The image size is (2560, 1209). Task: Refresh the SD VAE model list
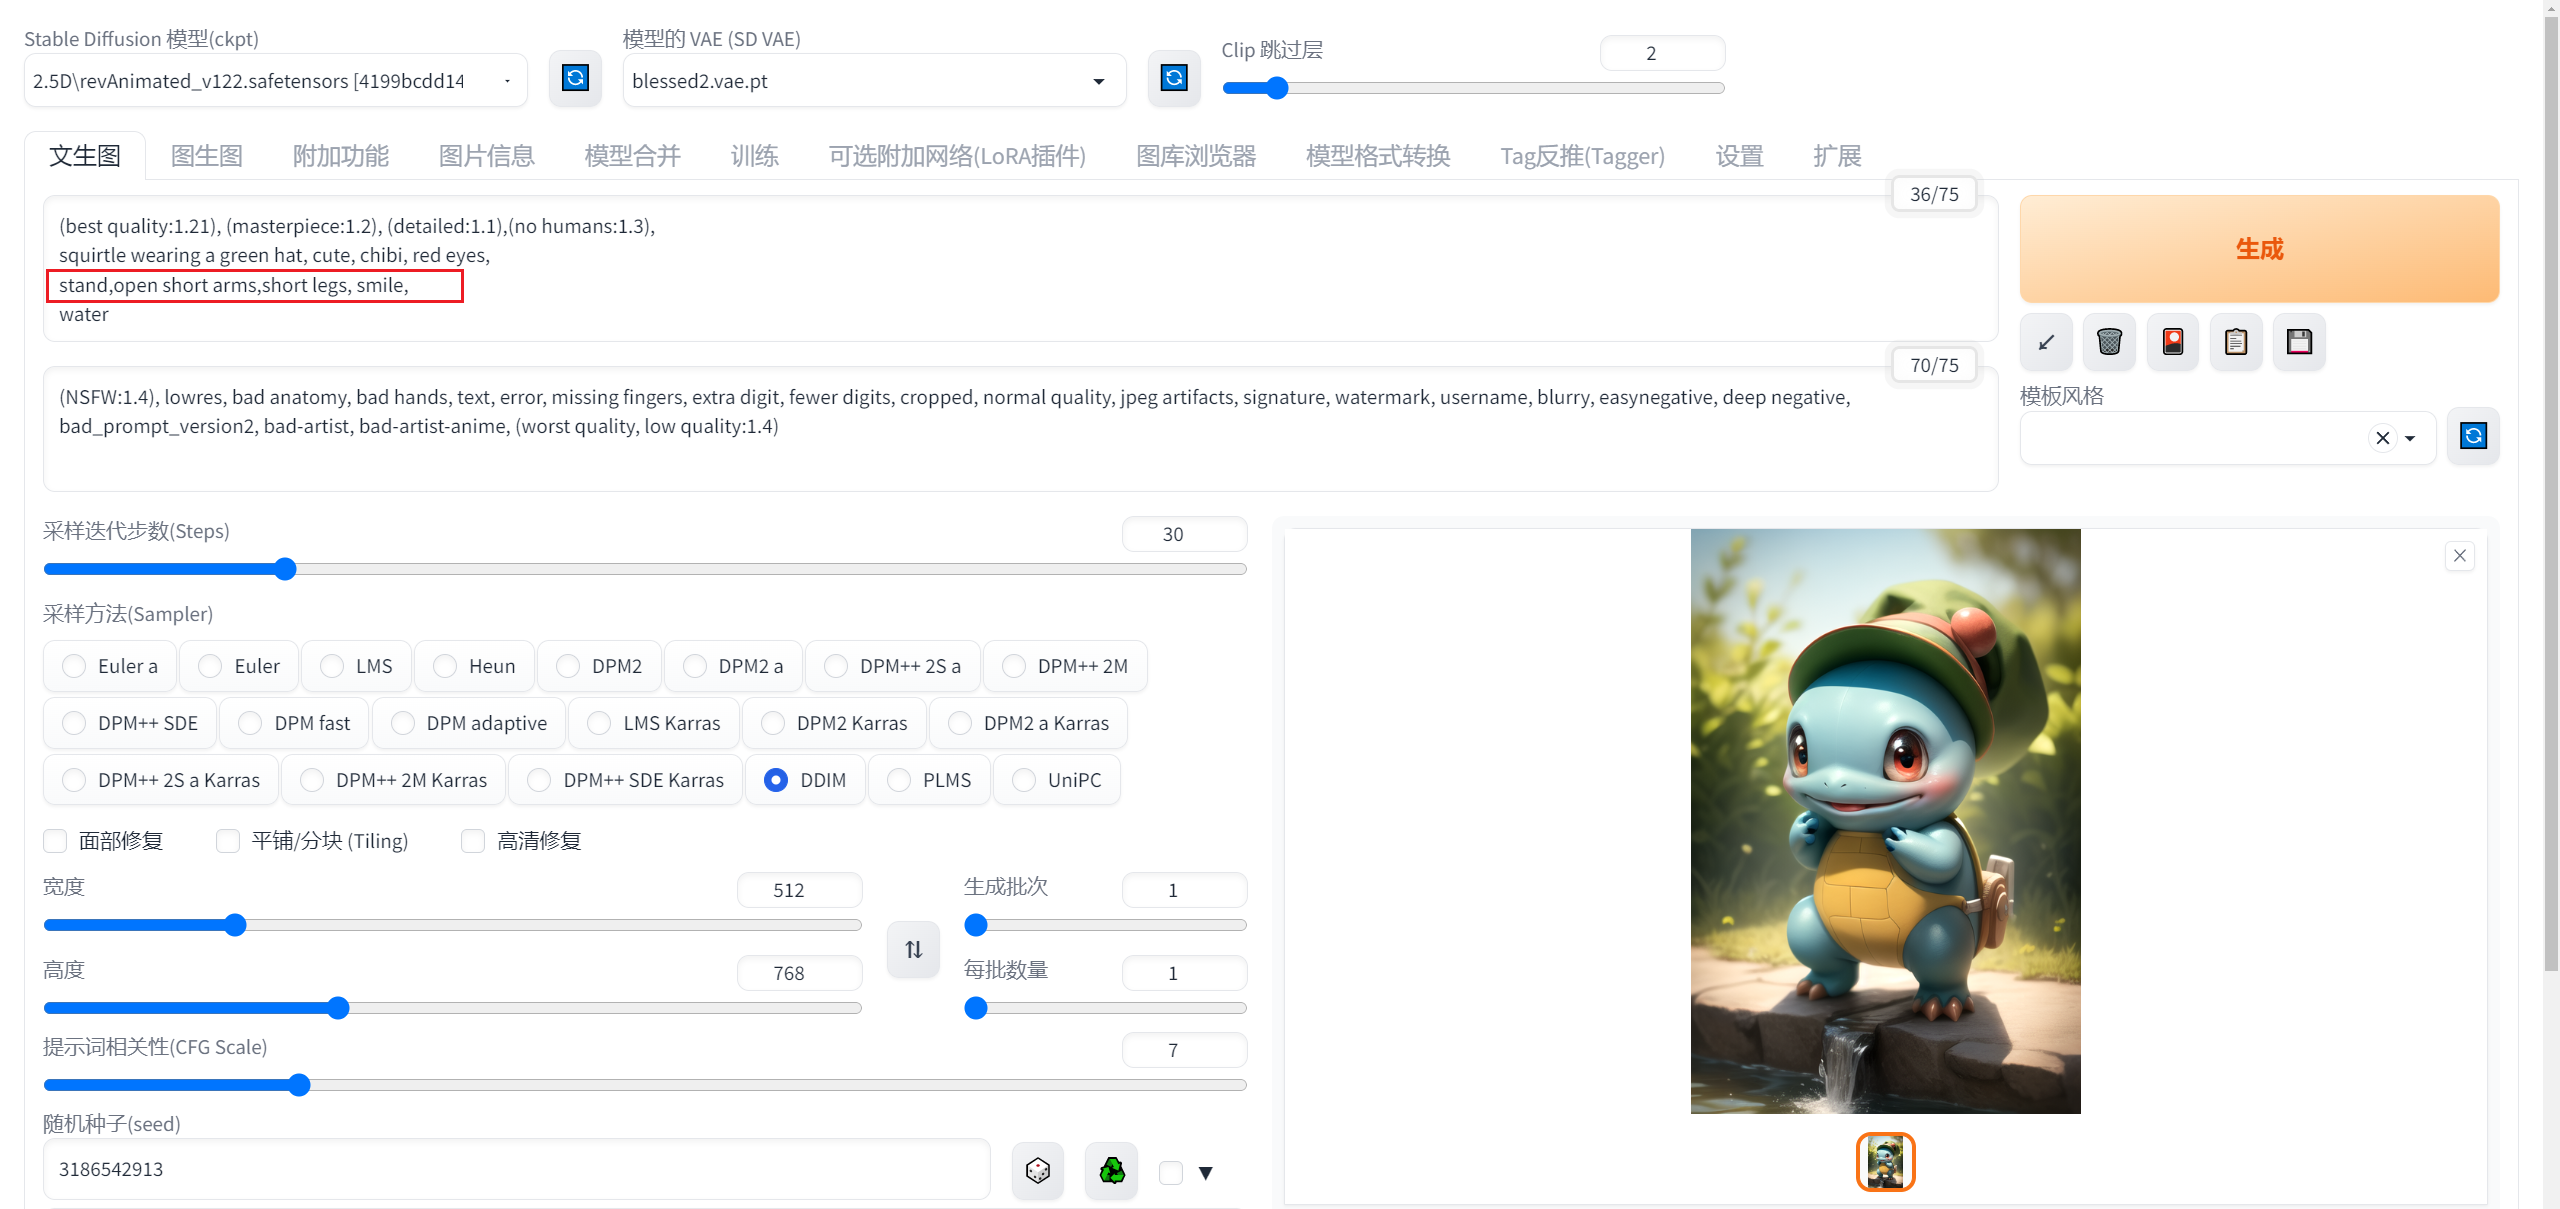pyautogui.click(x=1174, y=79)
